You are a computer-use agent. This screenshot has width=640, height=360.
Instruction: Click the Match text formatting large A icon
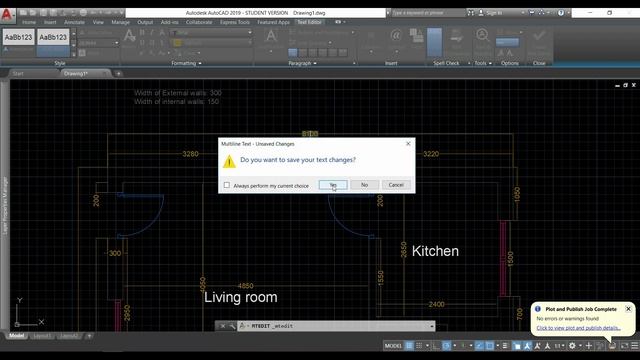point(129,37)
